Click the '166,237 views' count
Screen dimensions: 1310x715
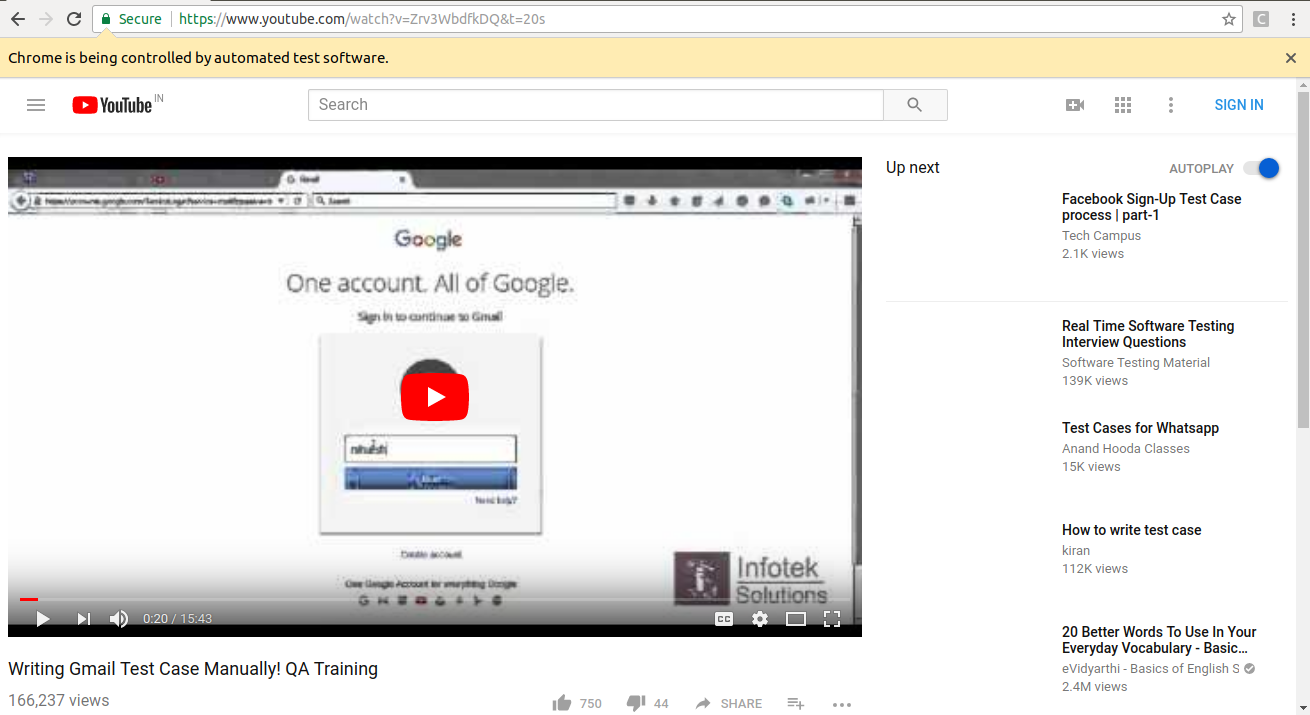pos(58,700)
